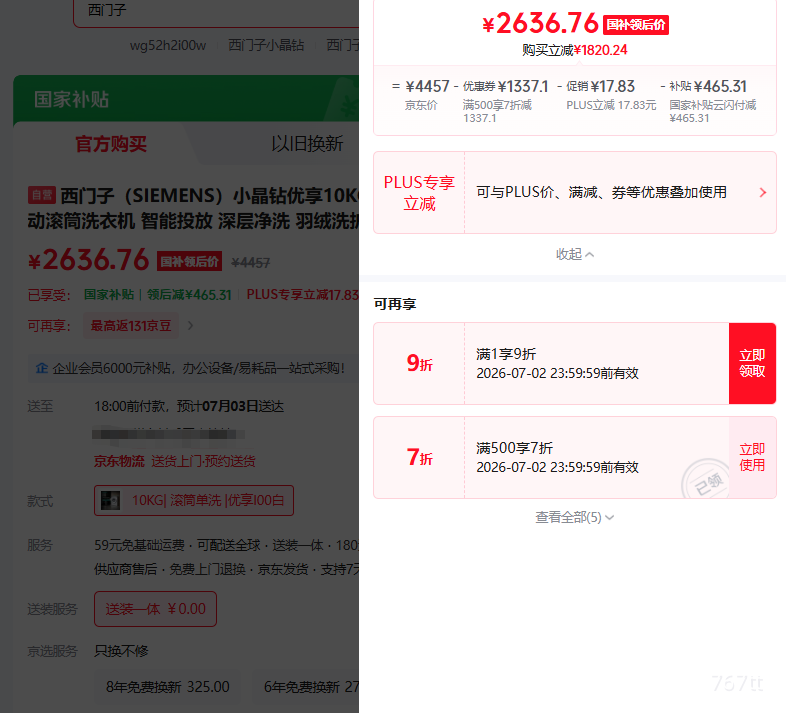
Task: Click the enterprise member icon before 企业会员6000元补贴
Action: (x=42, y=369)
